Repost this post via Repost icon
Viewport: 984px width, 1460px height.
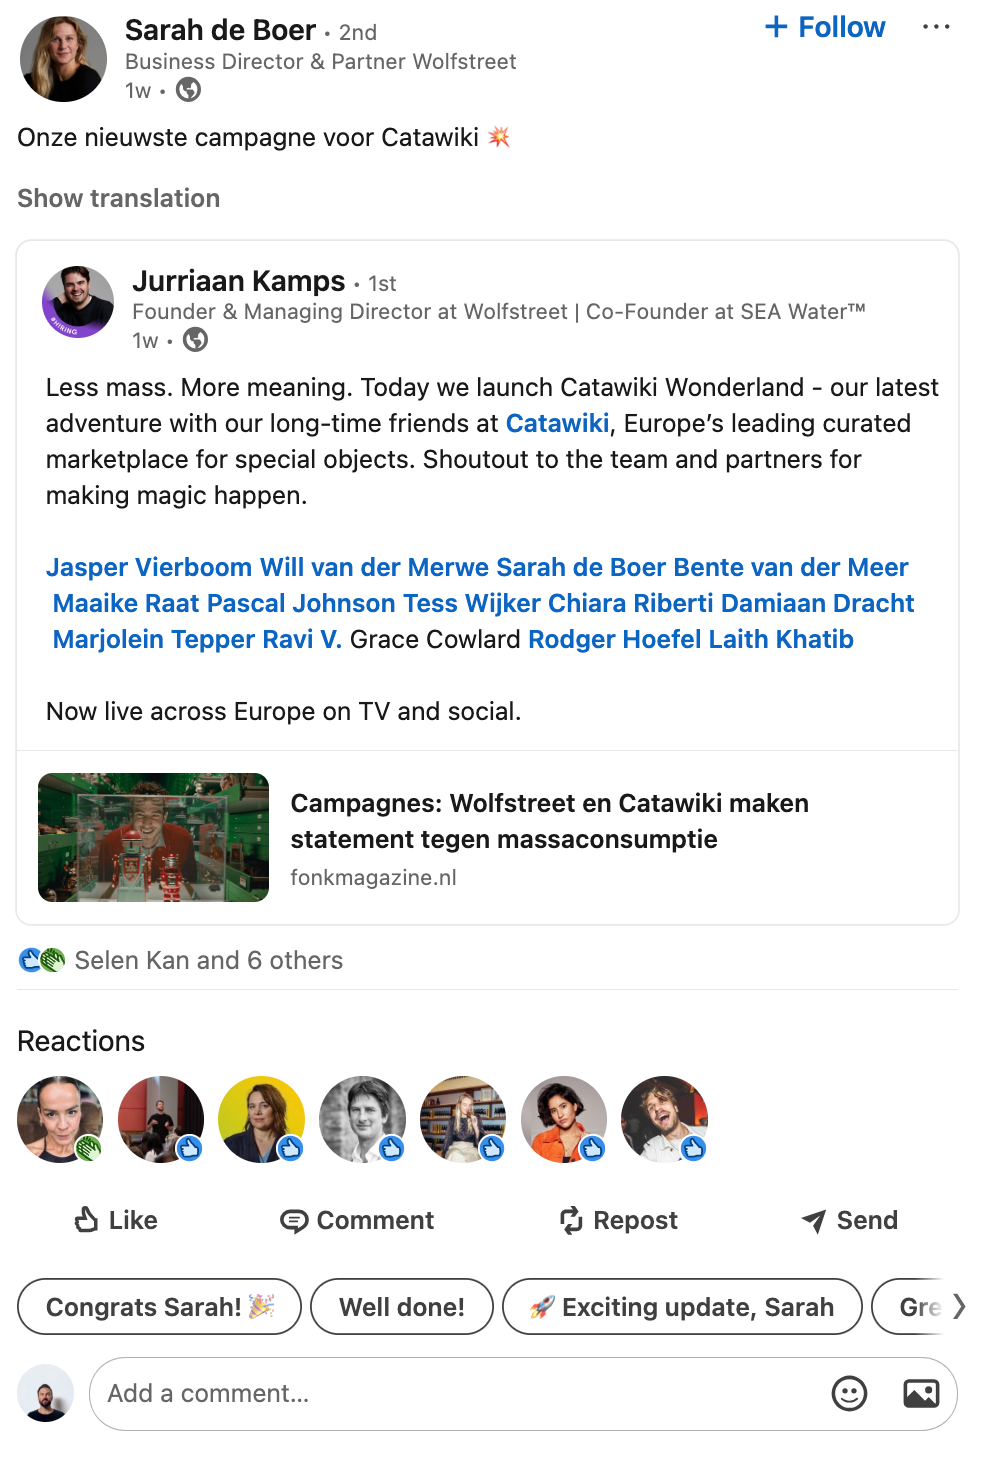tap(571, 1220)
